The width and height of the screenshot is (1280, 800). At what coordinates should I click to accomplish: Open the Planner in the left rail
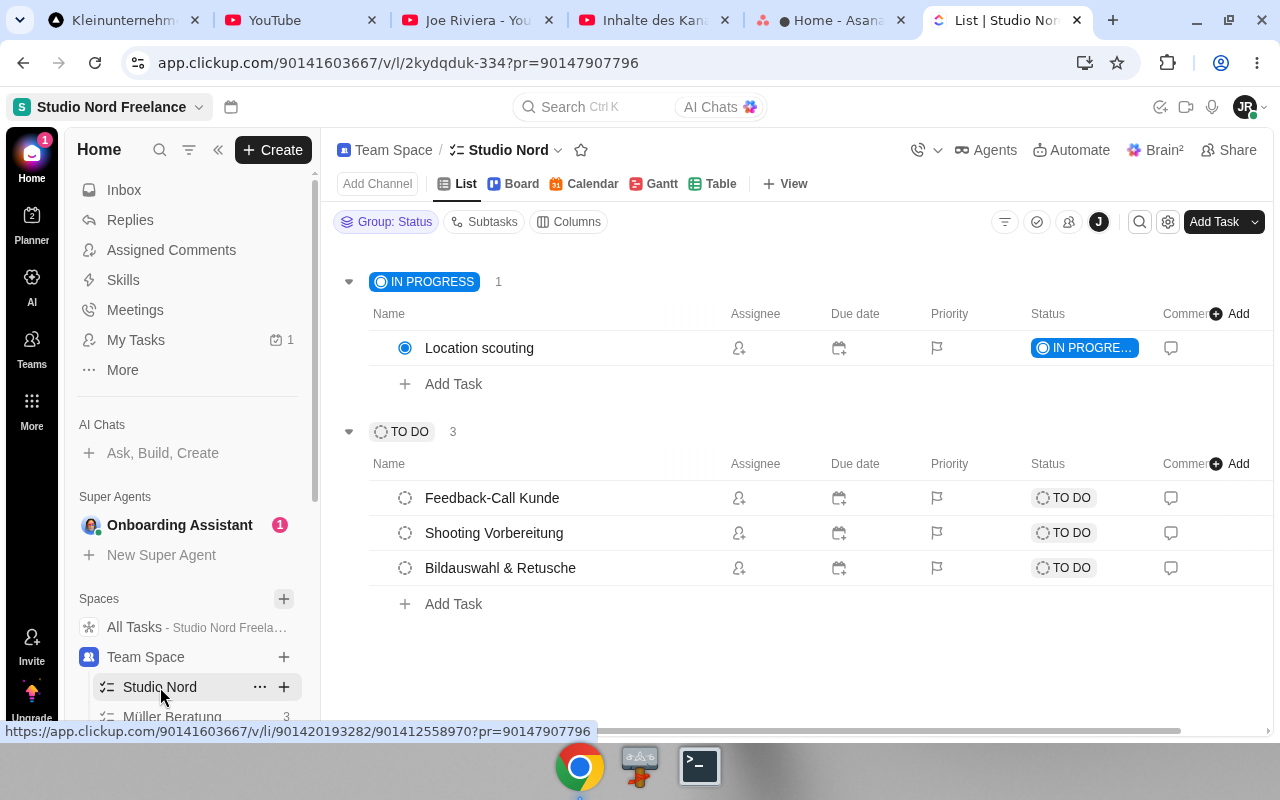(31, 225)
